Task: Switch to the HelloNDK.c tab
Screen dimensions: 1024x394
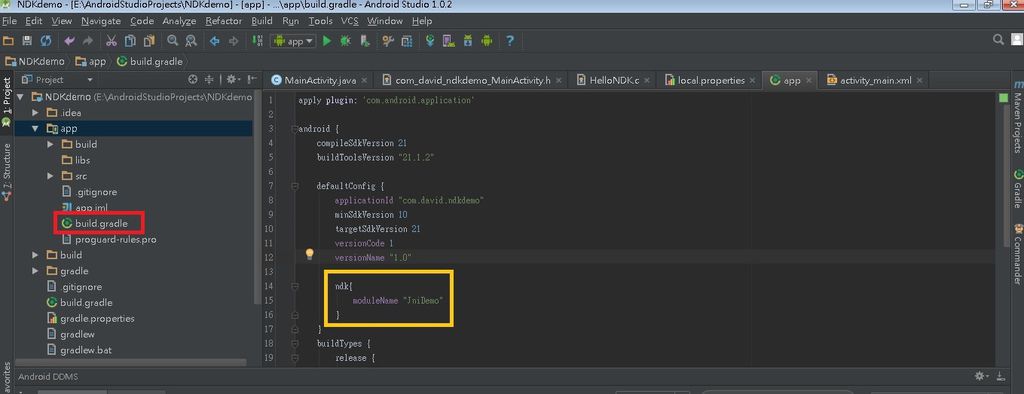Action: 613,80
